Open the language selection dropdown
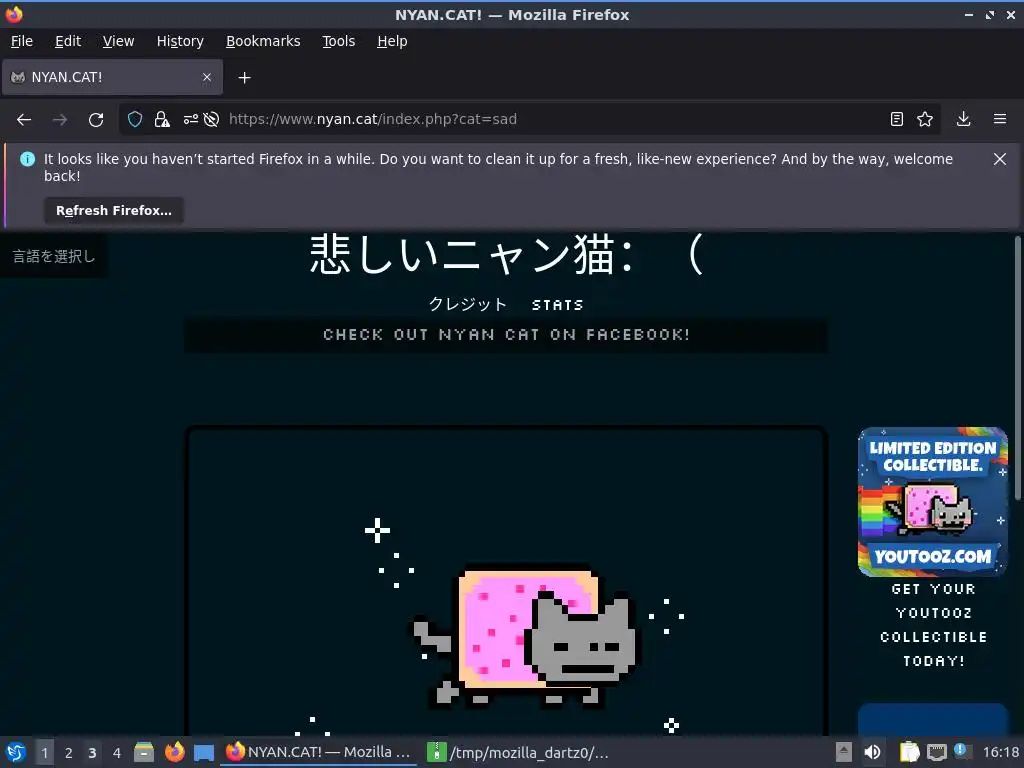Viewport: 1024px width, 768px height. pos(54,257)
